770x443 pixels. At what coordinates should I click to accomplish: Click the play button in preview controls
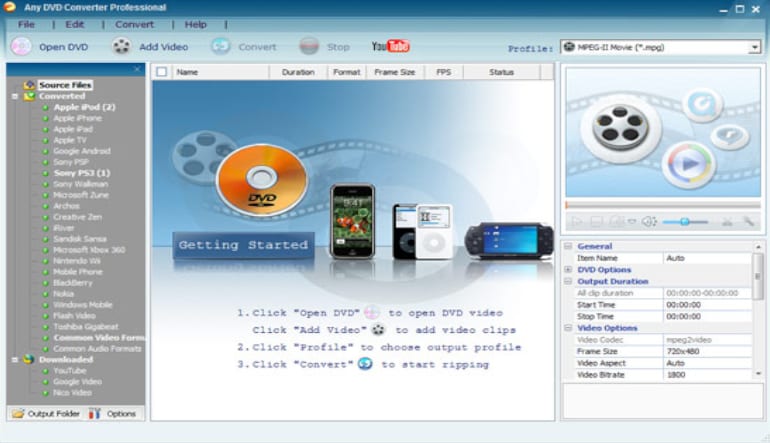pyautogui.click(x=577, y=222)
